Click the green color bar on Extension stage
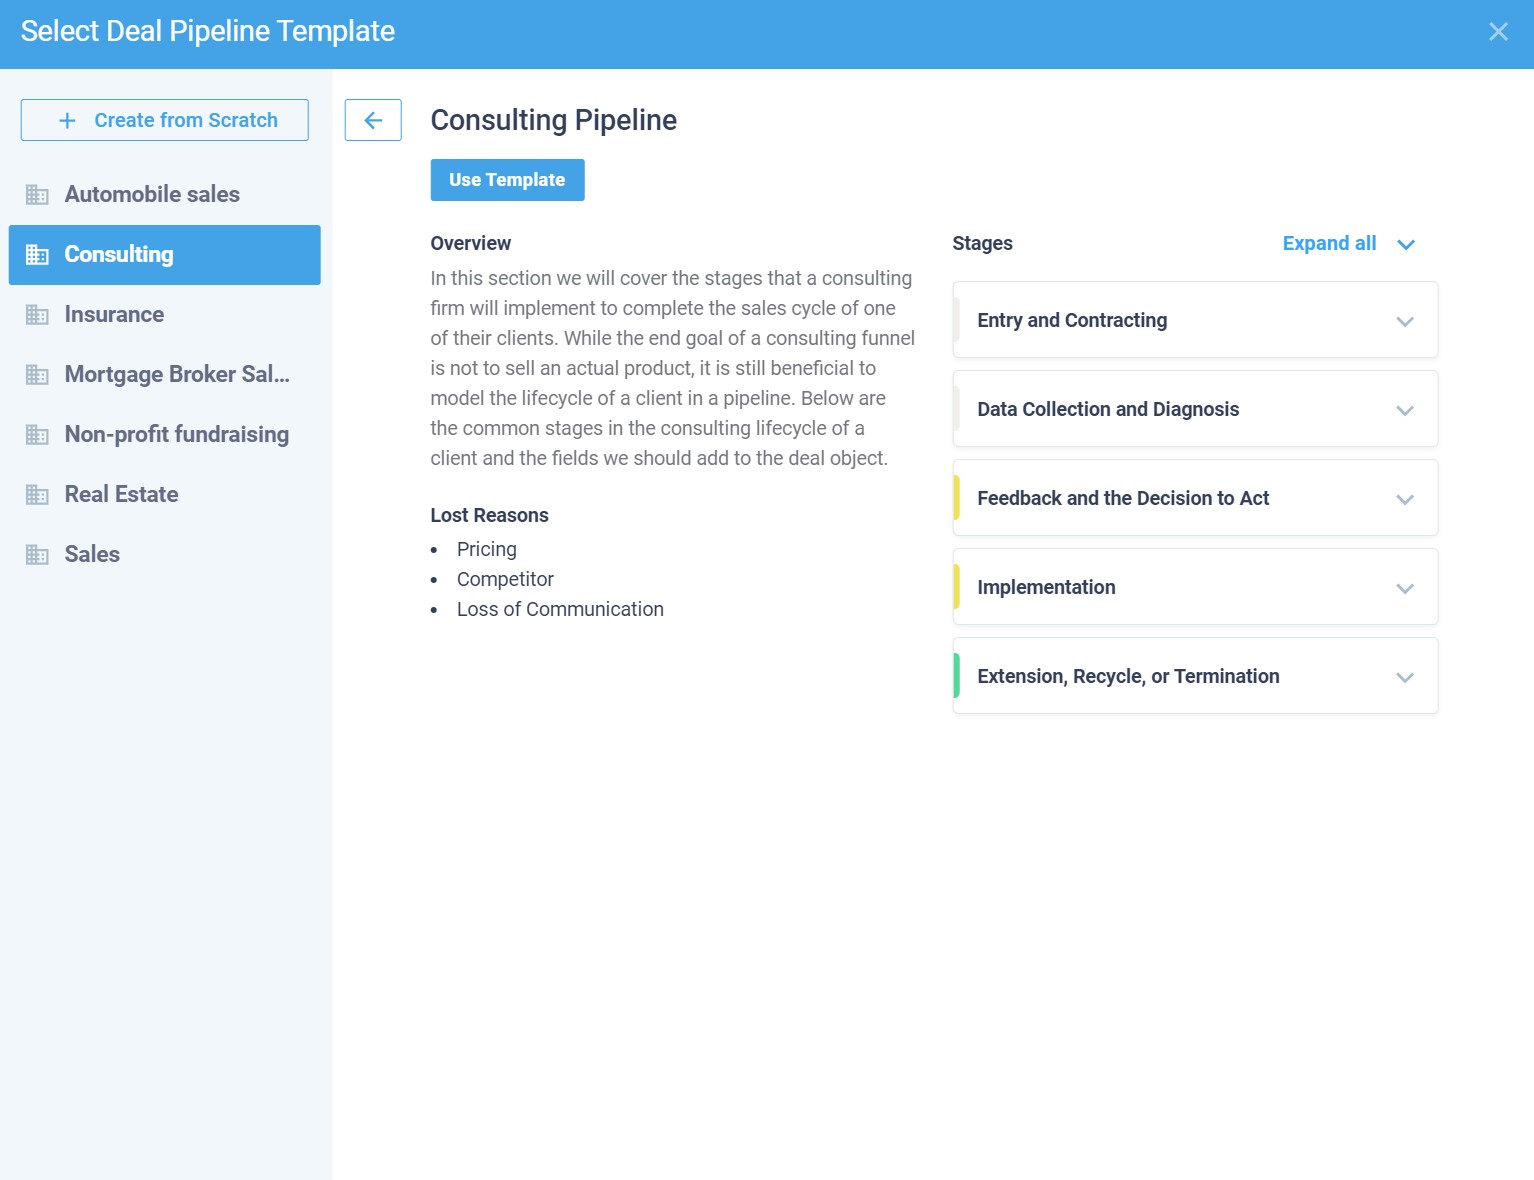 [x=957, y=676]
